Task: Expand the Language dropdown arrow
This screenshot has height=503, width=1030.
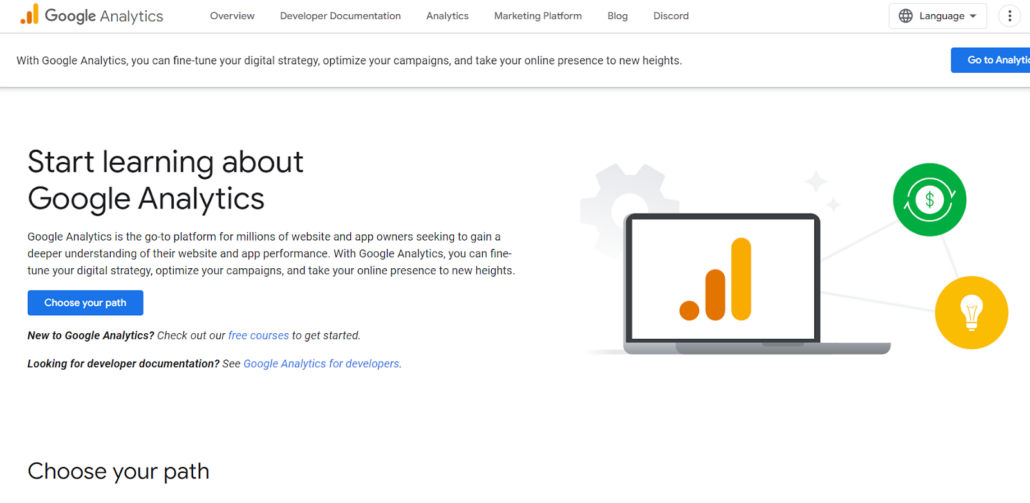Action: coord(973,16)
